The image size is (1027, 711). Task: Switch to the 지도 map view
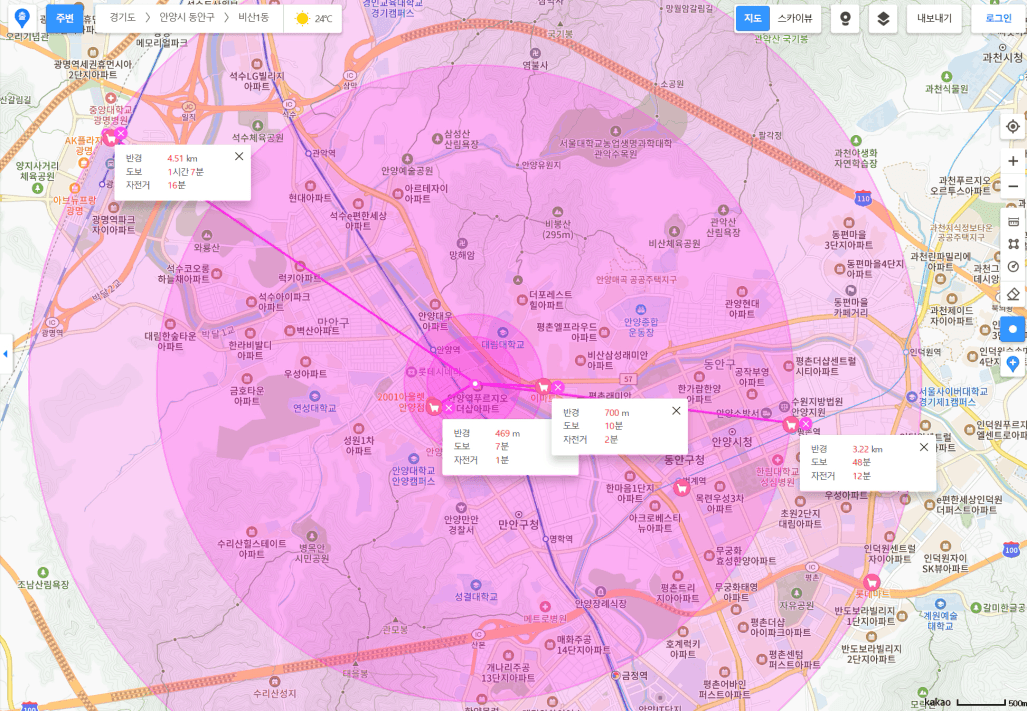tap(753, 18)
